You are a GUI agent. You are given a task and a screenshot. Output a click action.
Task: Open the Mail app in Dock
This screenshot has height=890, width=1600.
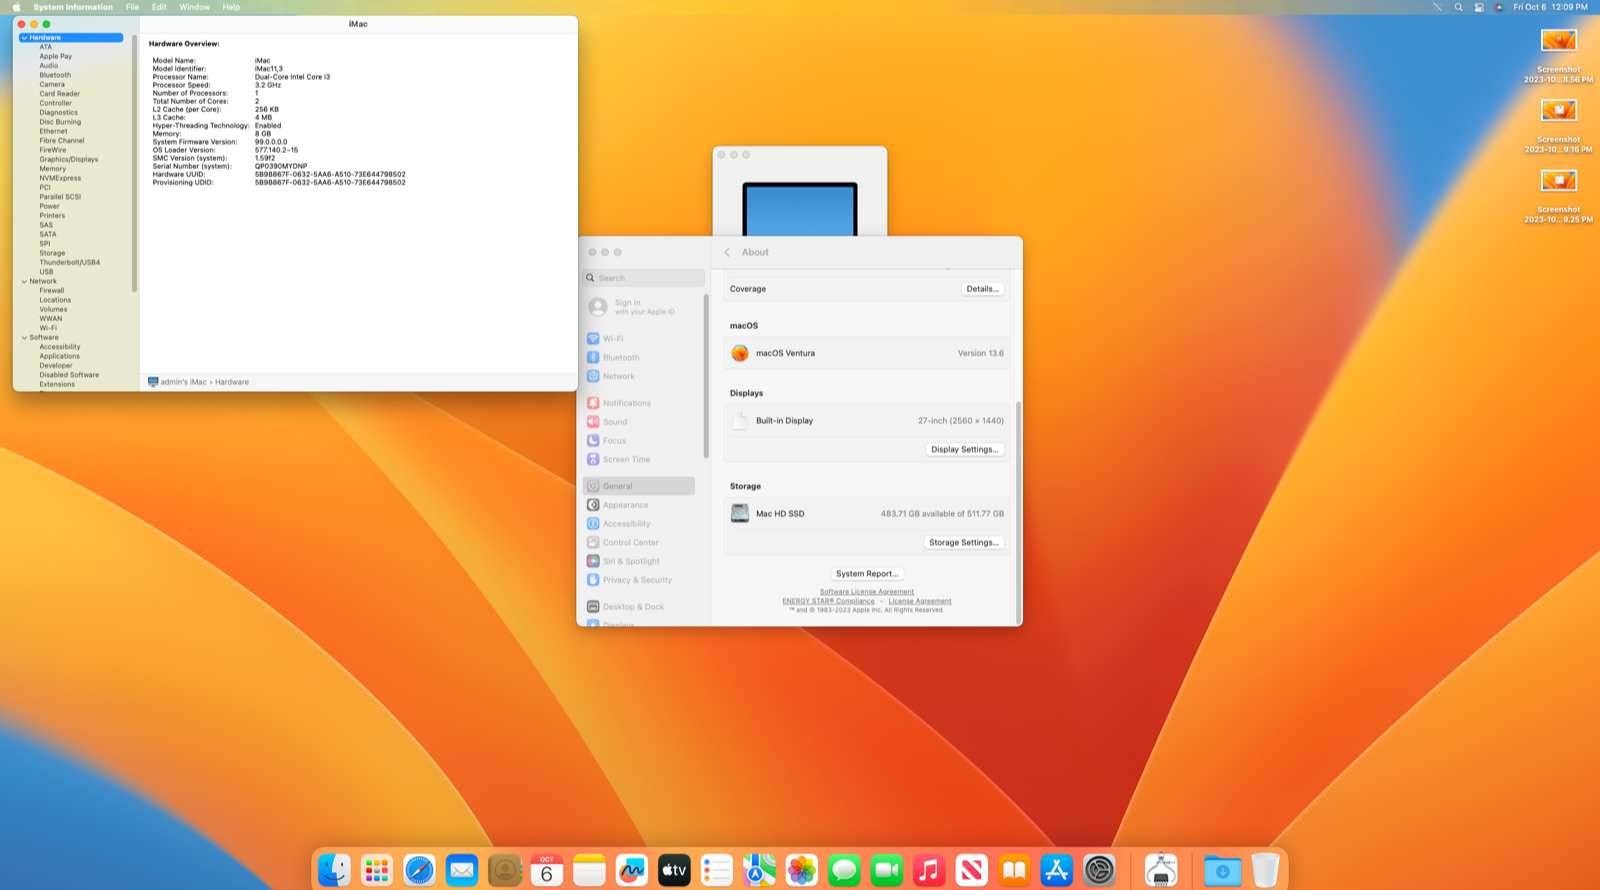[x=462, y=870]
